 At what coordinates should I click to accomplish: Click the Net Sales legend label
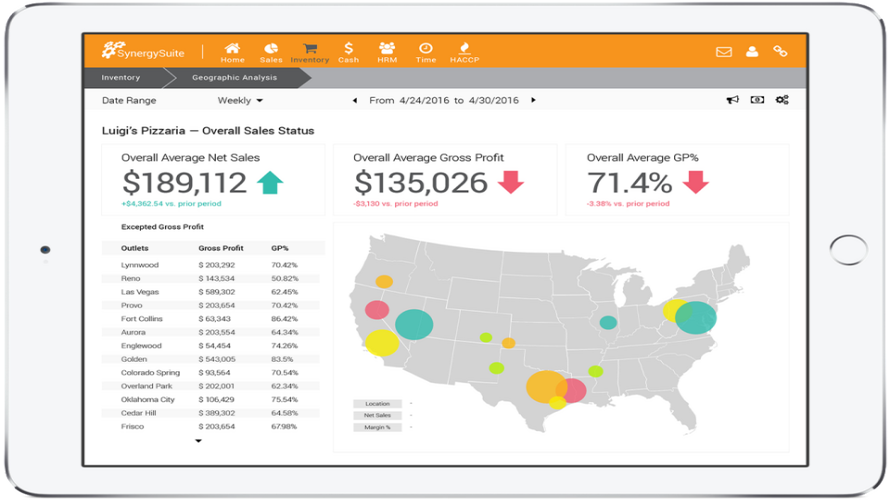pos(377,415)
